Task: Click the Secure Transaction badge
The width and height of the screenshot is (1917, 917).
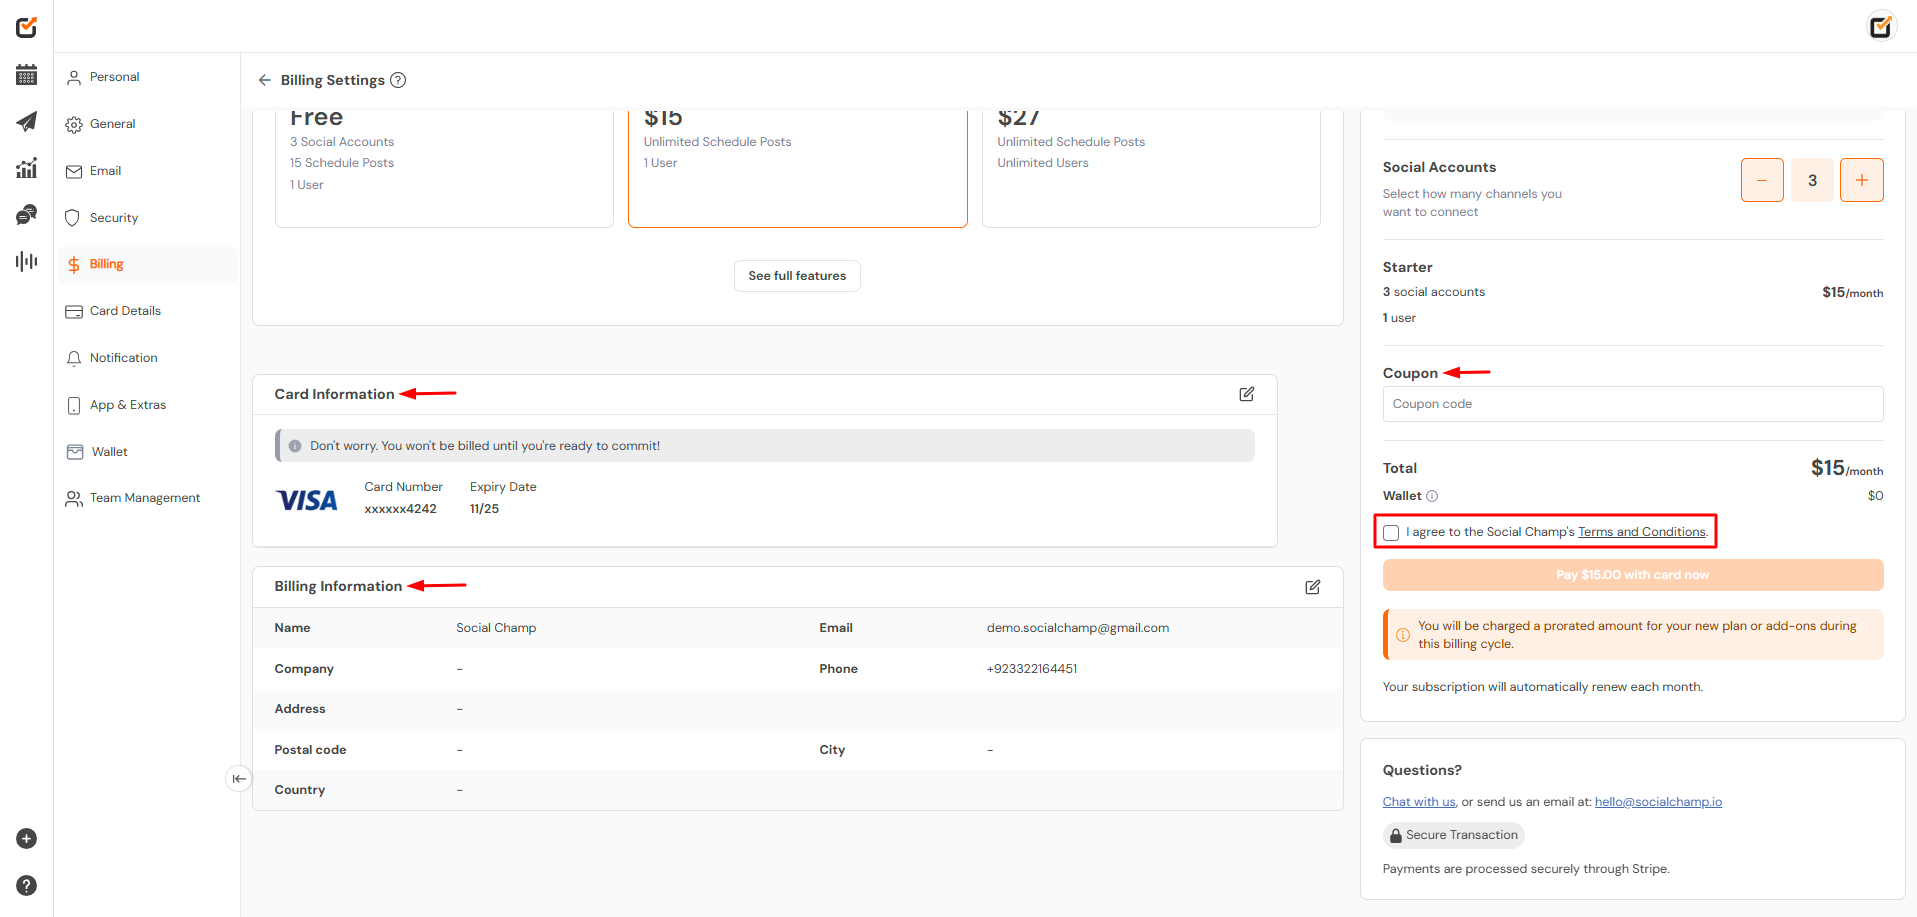Action: pos(1453,835)
